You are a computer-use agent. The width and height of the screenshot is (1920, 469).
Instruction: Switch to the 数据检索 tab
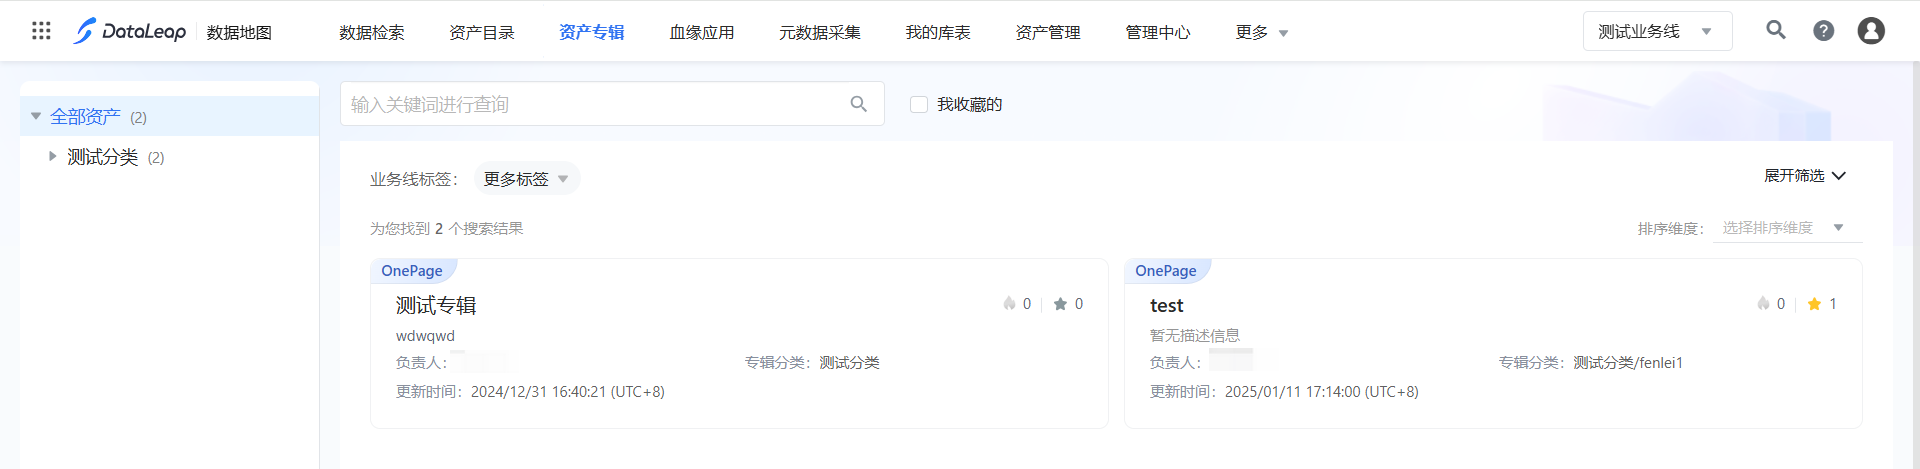coord(371,32)
